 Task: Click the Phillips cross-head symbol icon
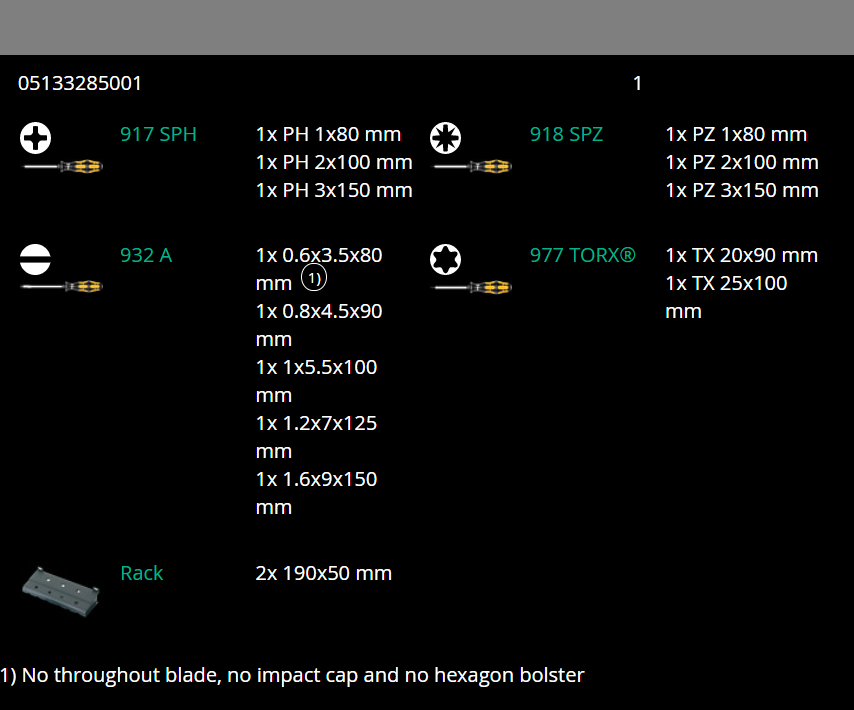pyautogui.click(x=36, y=137)
